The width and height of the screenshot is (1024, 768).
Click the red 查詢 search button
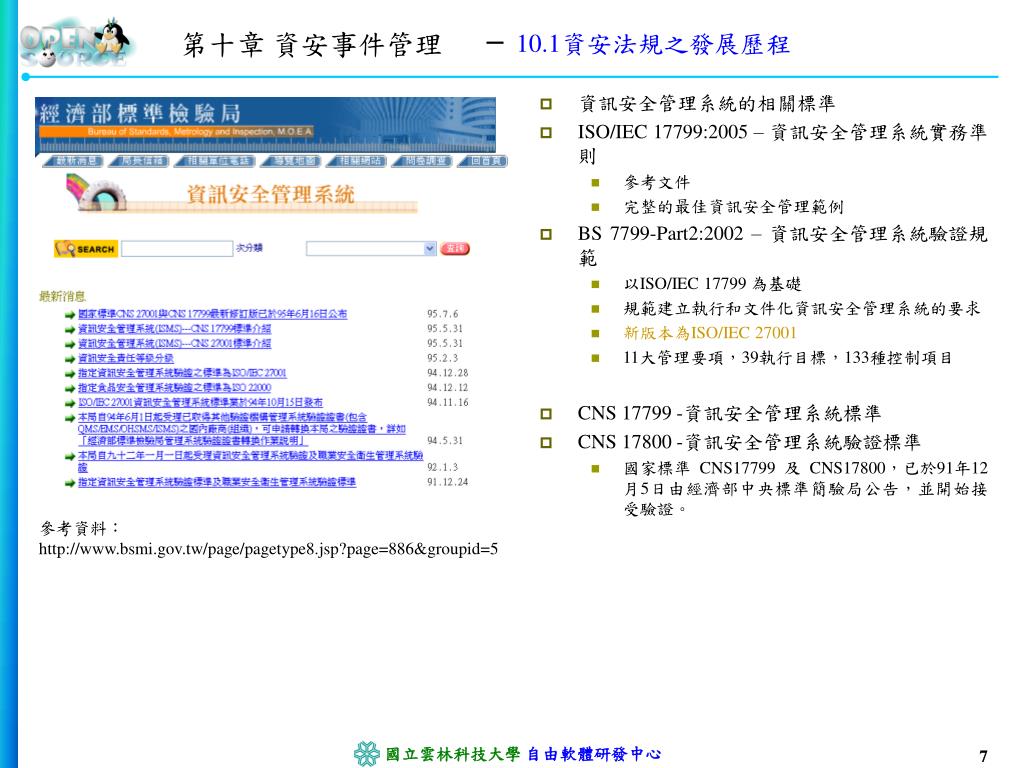[x=455, y=248]
